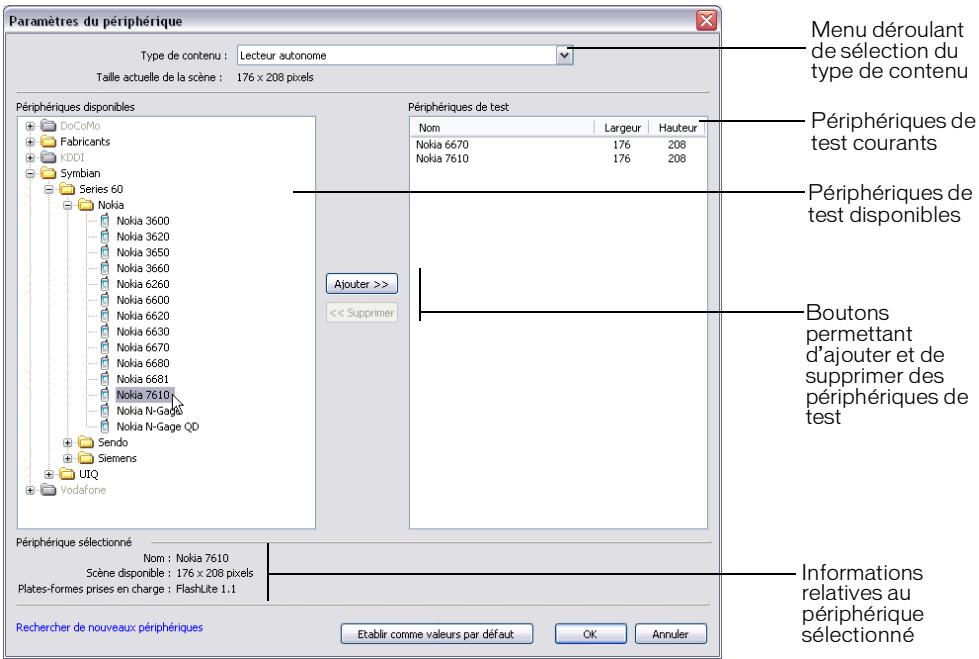The width and height of the screenshot is (979, 659).
Task: Confirm with the OK button
Action: (x=590, y=634)
